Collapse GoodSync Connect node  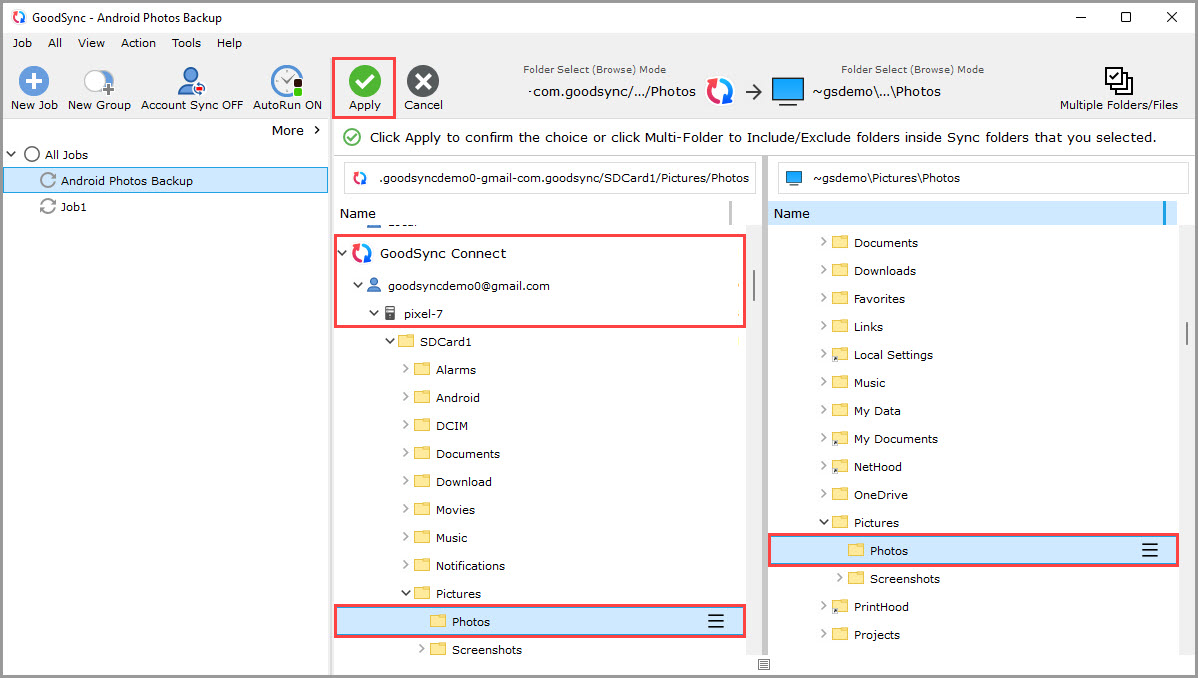342,253
